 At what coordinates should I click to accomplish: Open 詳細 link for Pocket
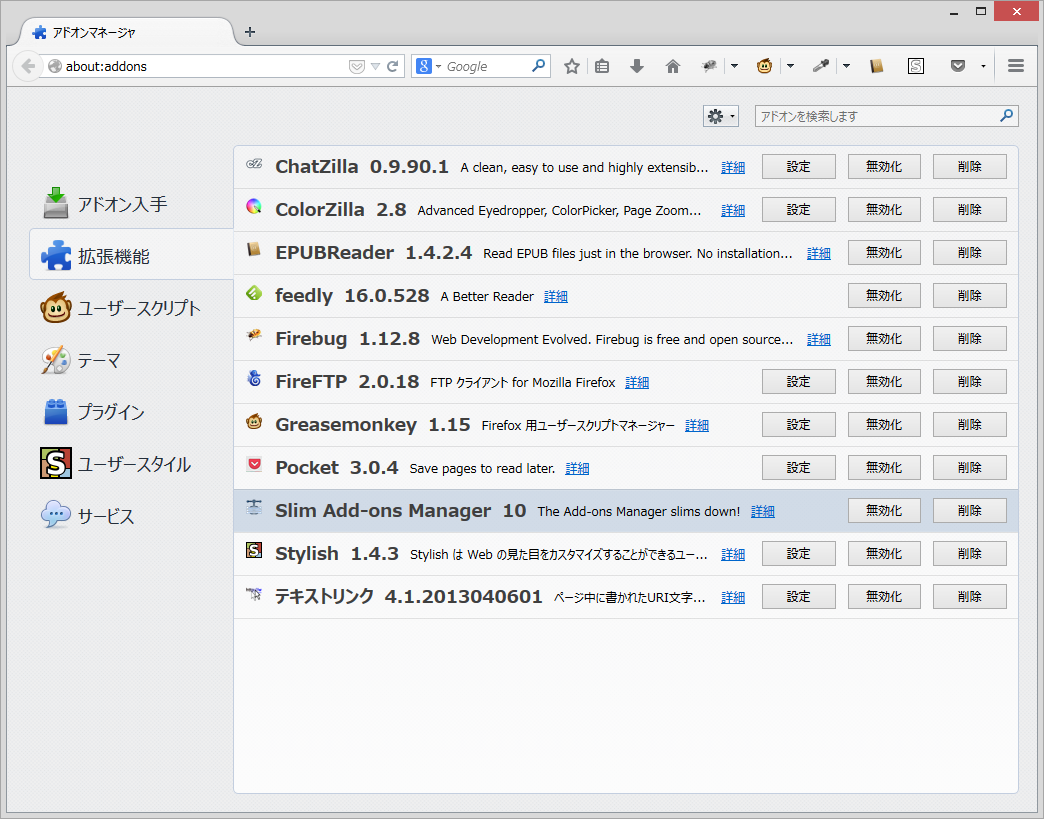point(577,468)
